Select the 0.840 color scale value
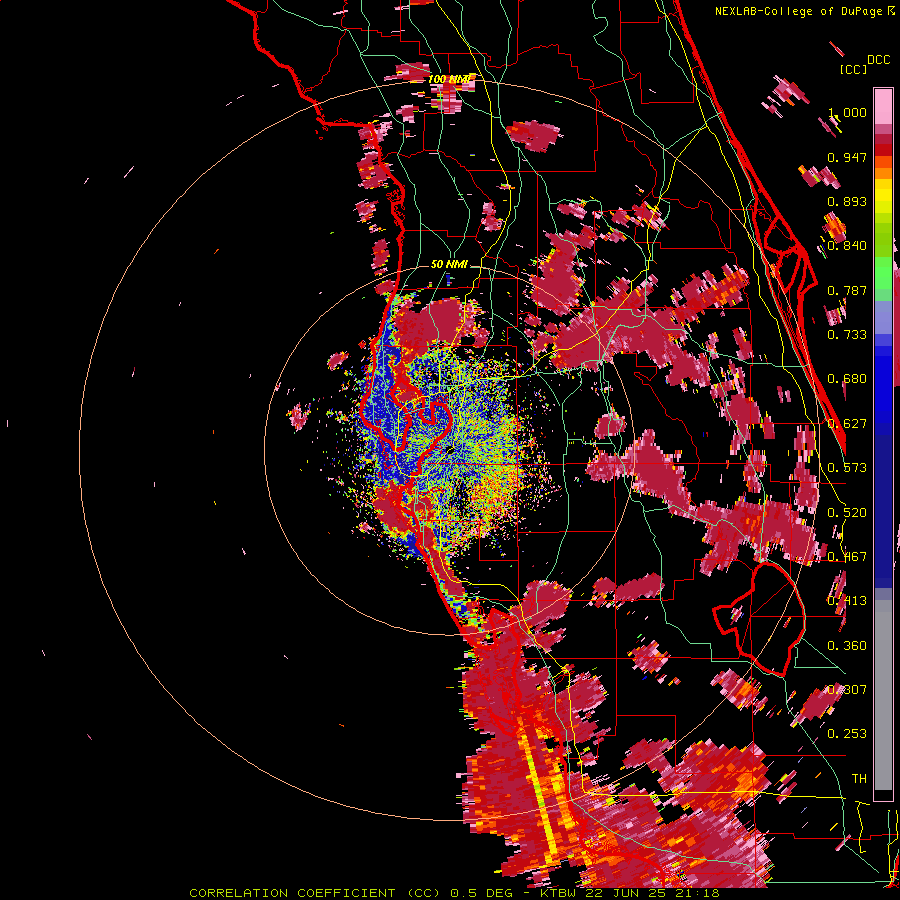 847,246
